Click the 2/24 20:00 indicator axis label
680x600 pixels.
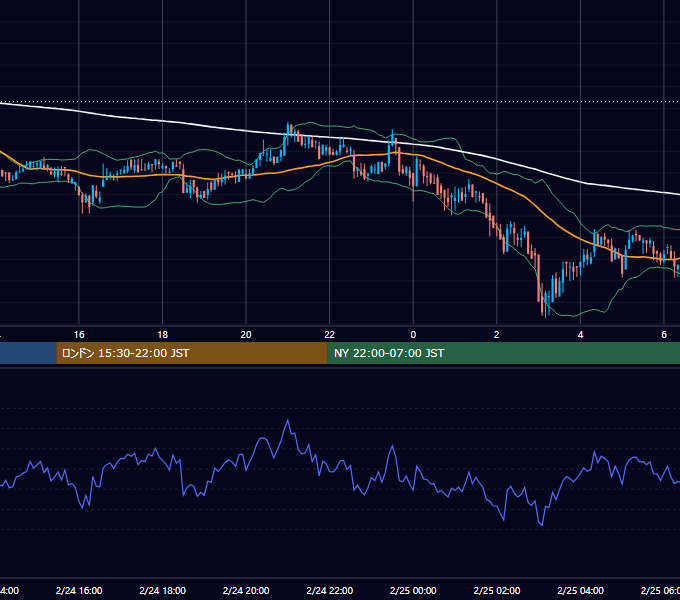pyautogui.click(x=246, y=590)
